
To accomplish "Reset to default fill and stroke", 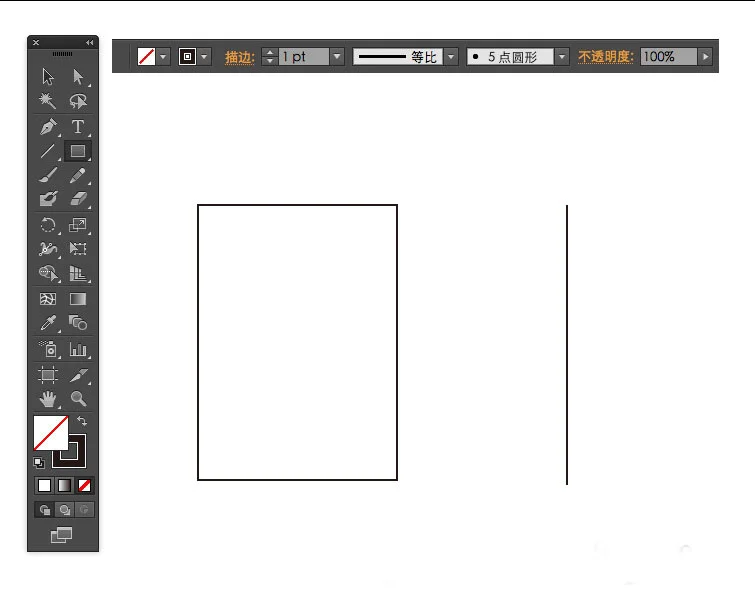I will tap(39, 463).
